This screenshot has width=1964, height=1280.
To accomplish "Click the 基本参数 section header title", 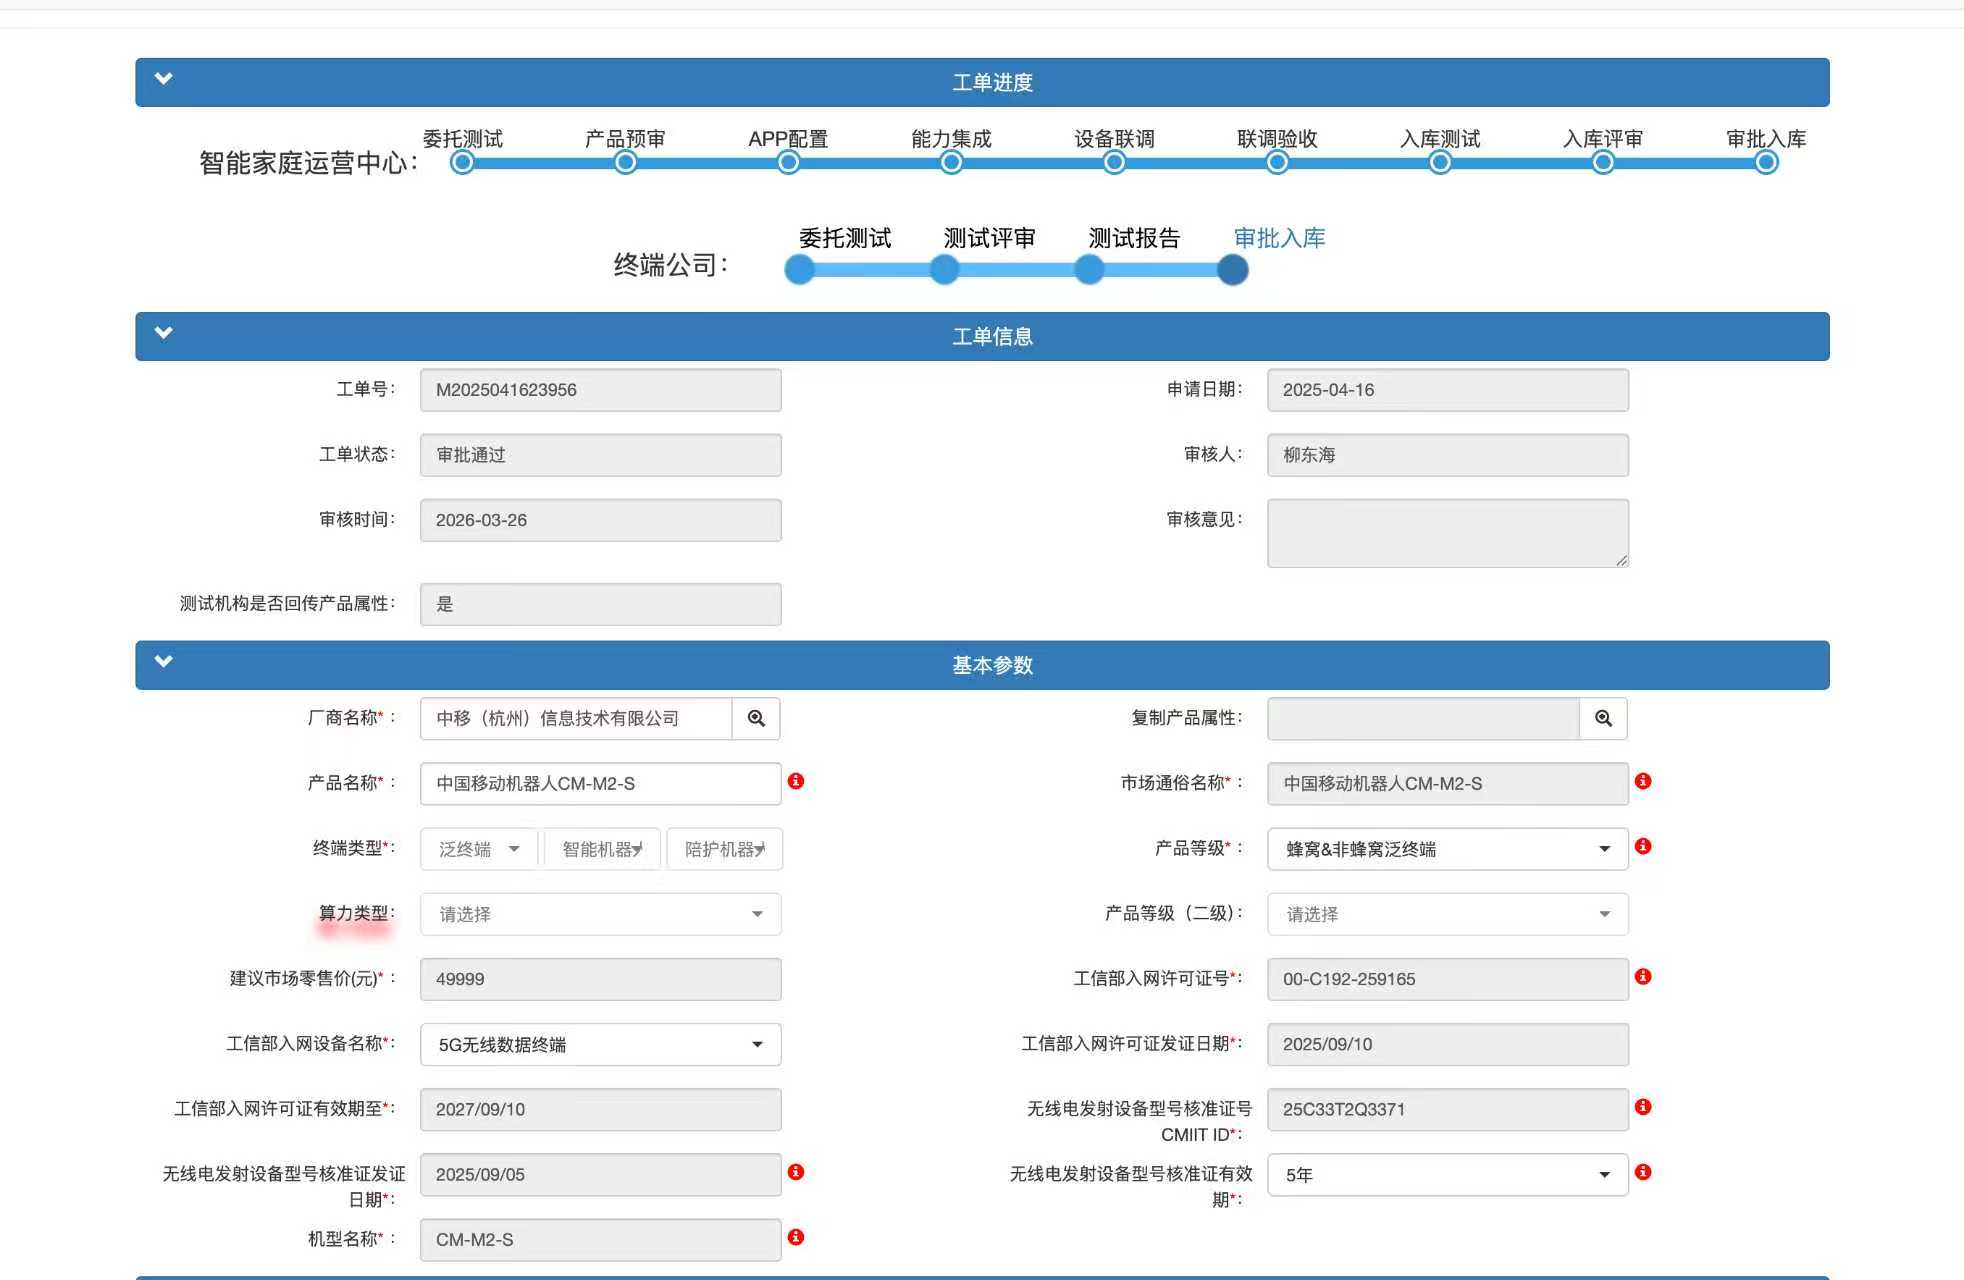I will 992,665.
